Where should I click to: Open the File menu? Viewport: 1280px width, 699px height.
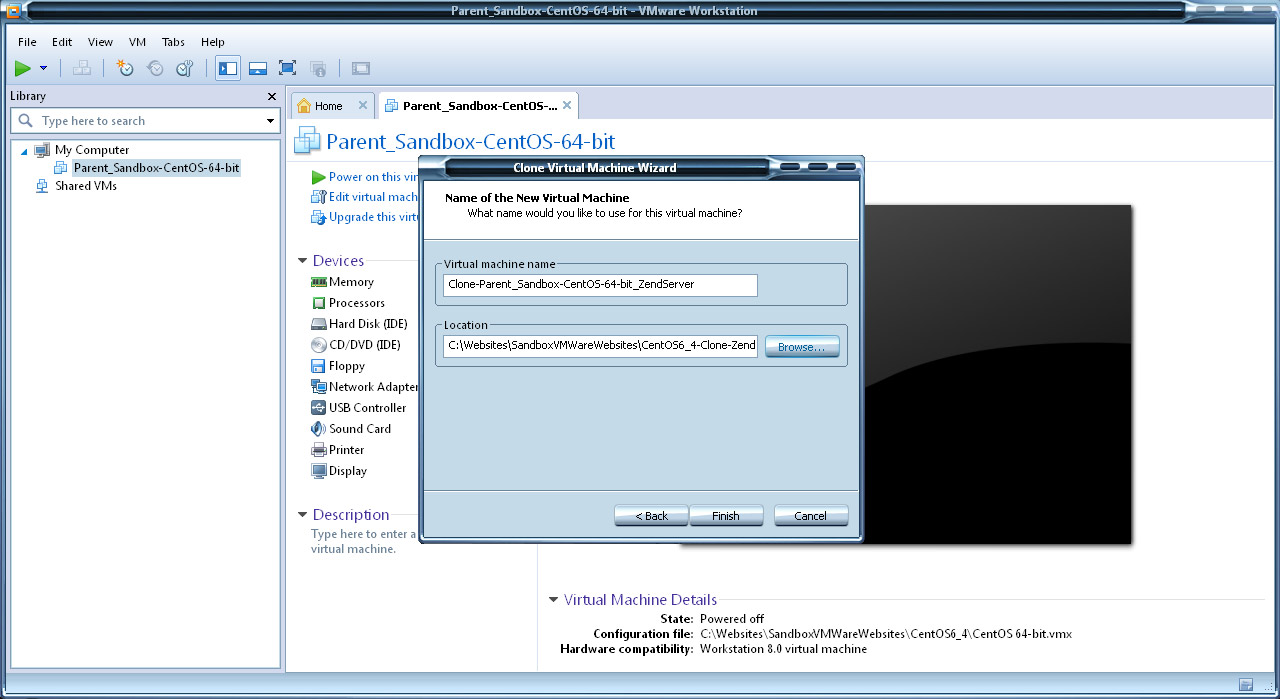[27, 42]
